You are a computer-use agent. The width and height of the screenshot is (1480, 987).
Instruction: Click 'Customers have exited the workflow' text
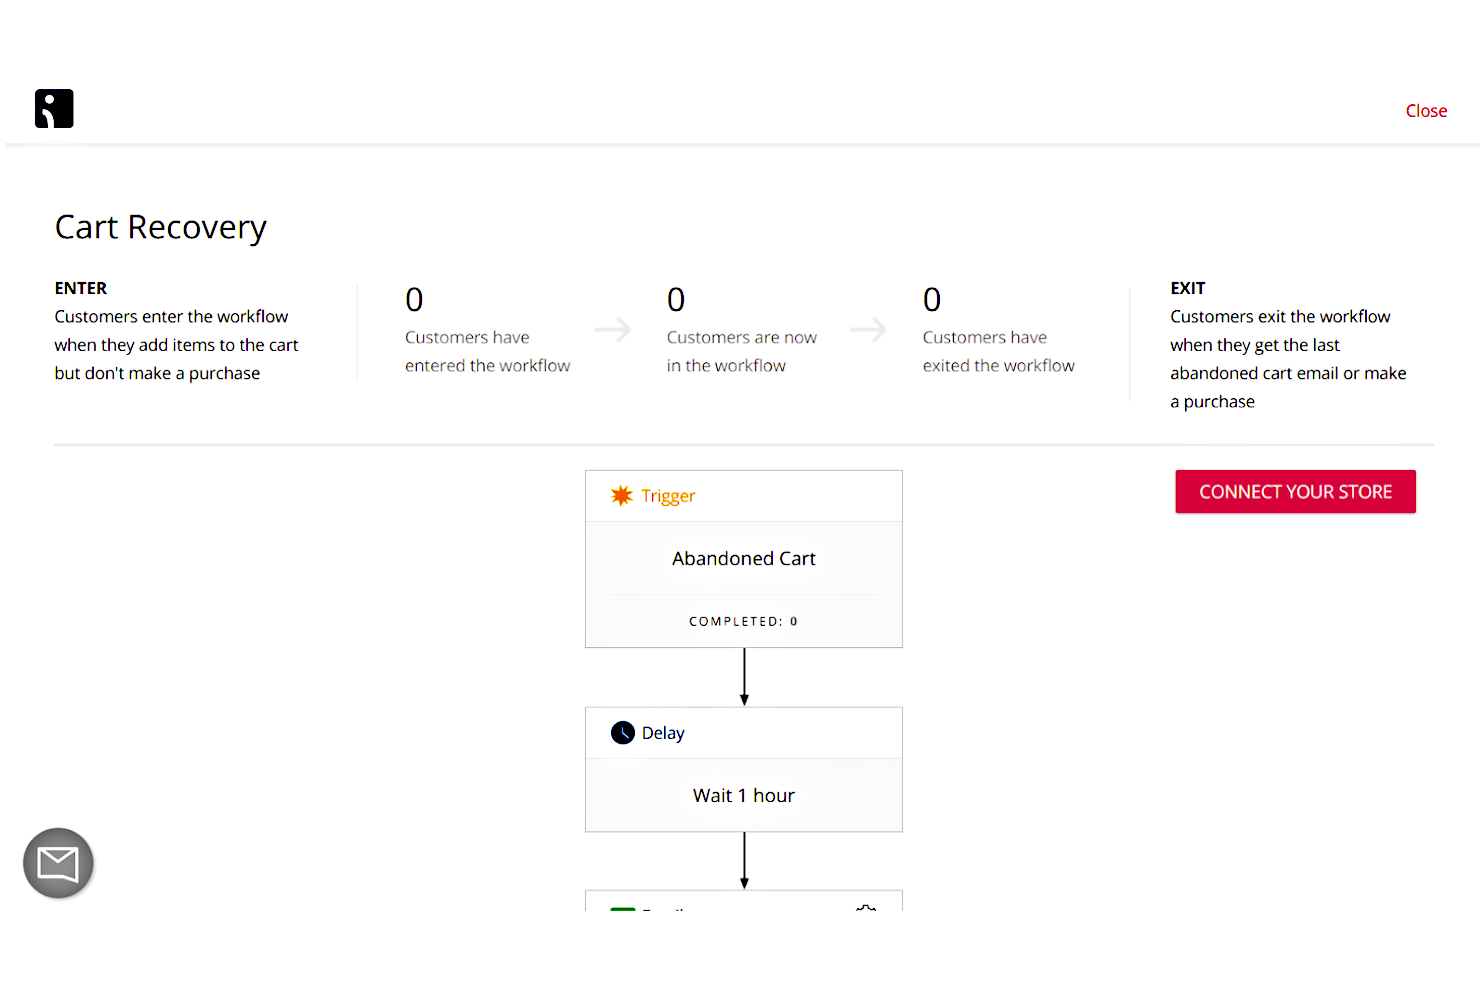(x=998, y=352)
